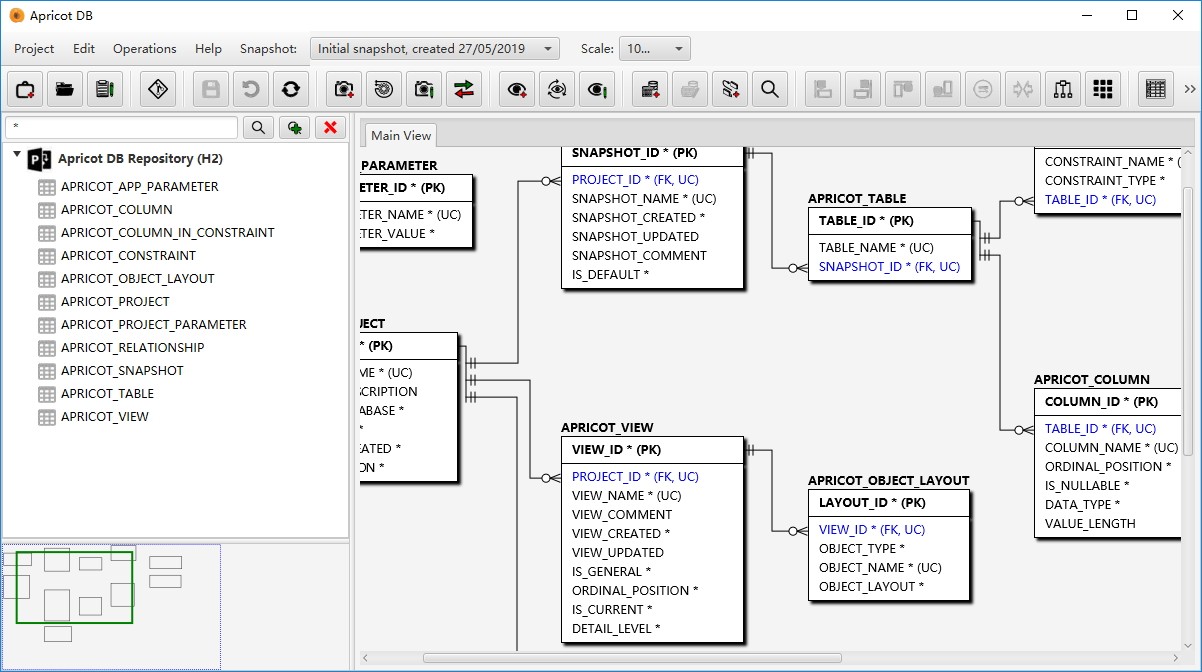Click the filter search button beside text field

coord(258,127)
